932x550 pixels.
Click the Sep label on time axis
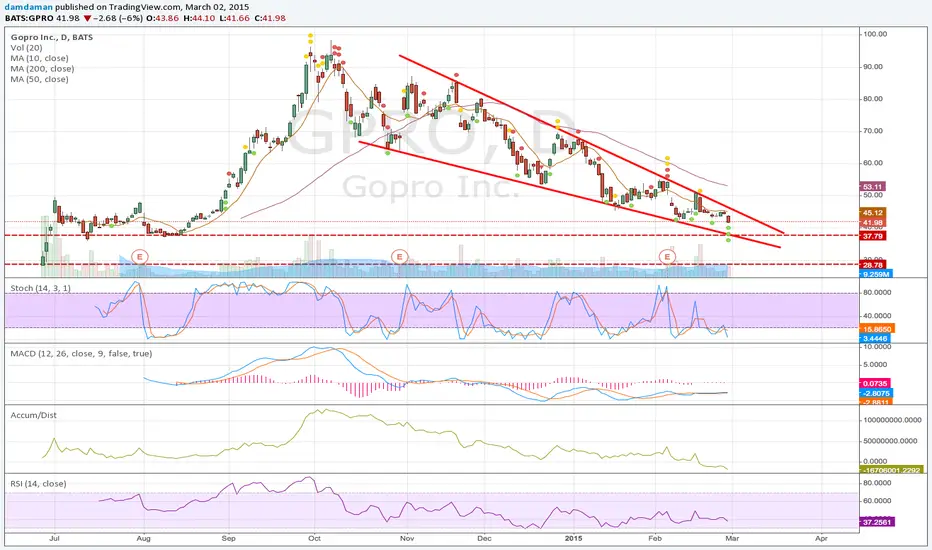coord(228,538)
